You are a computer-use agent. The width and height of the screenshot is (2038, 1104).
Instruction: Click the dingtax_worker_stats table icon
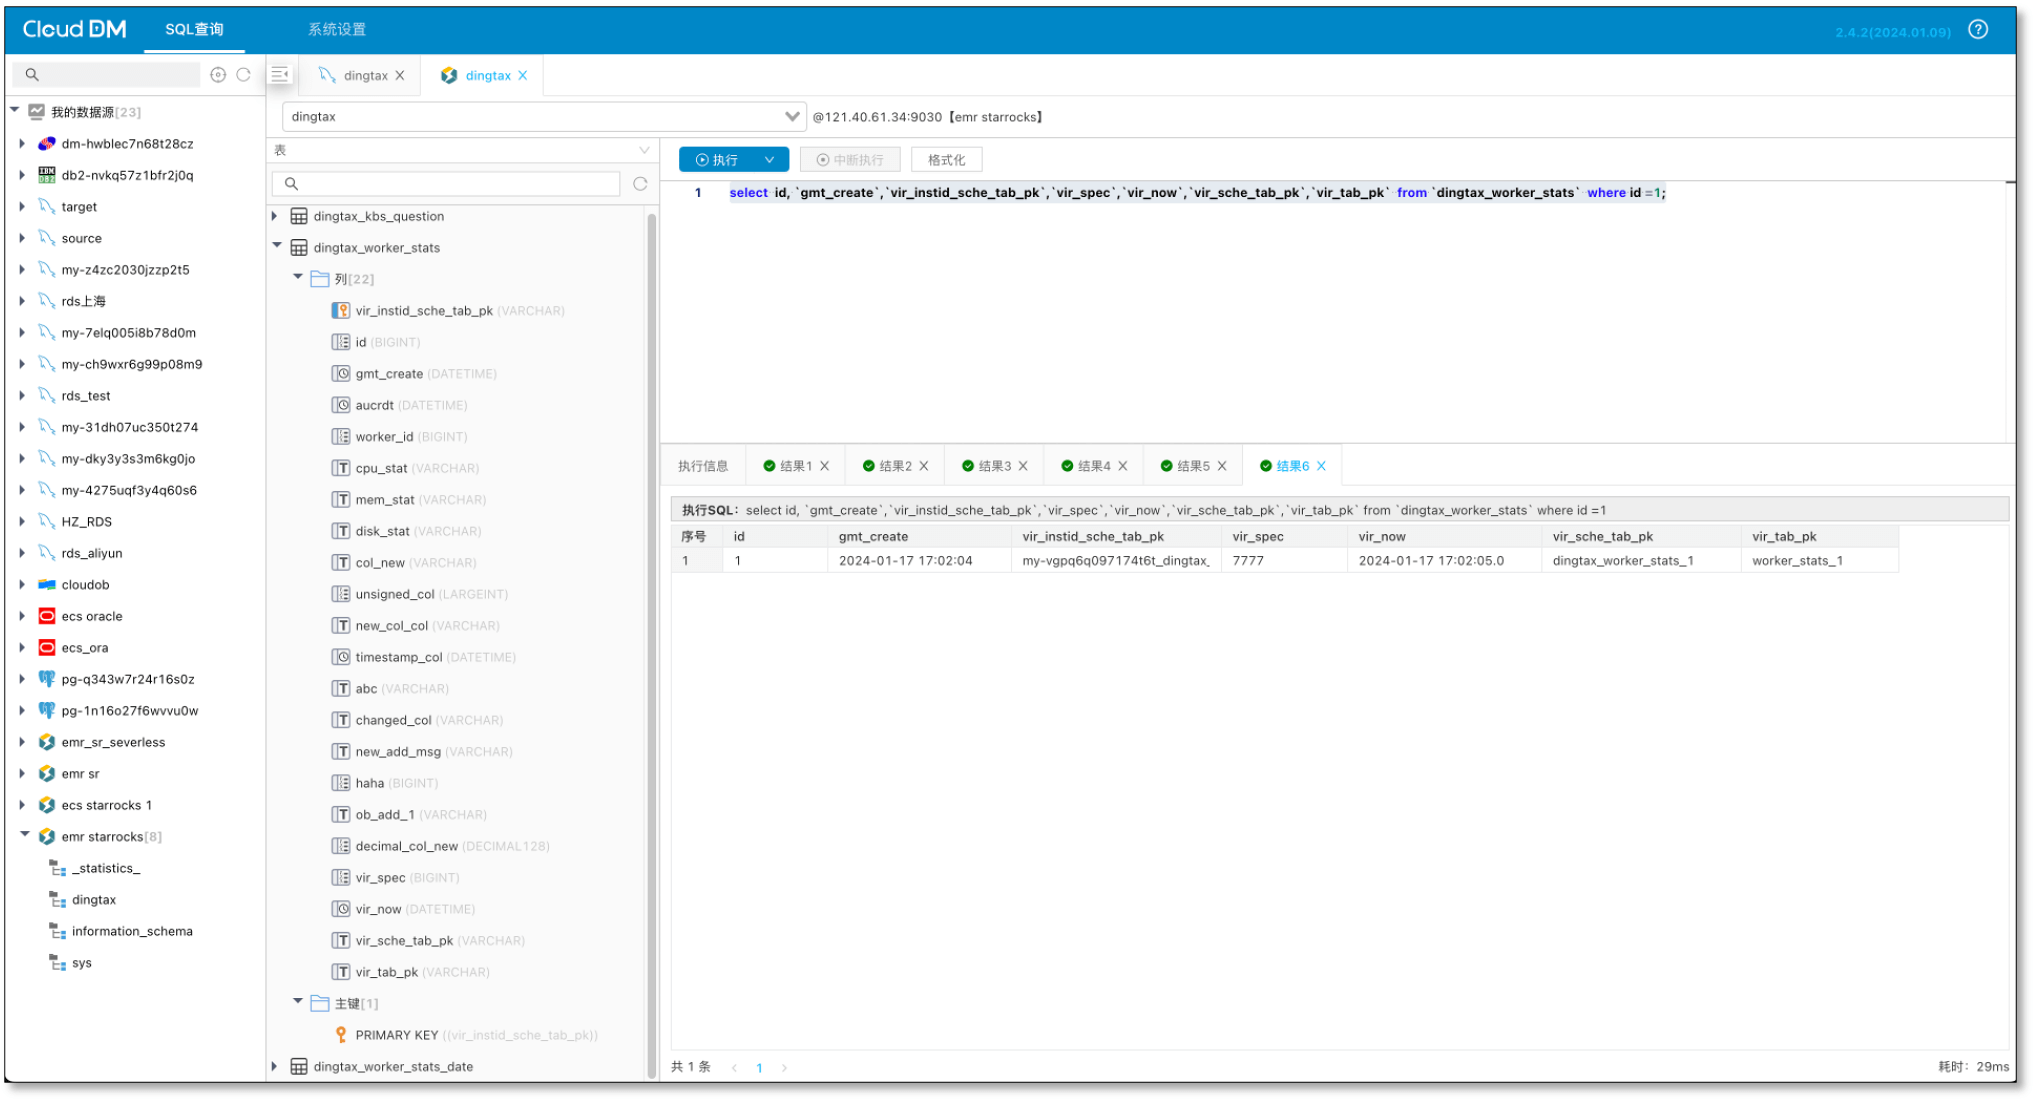click(x=299, y=248)
